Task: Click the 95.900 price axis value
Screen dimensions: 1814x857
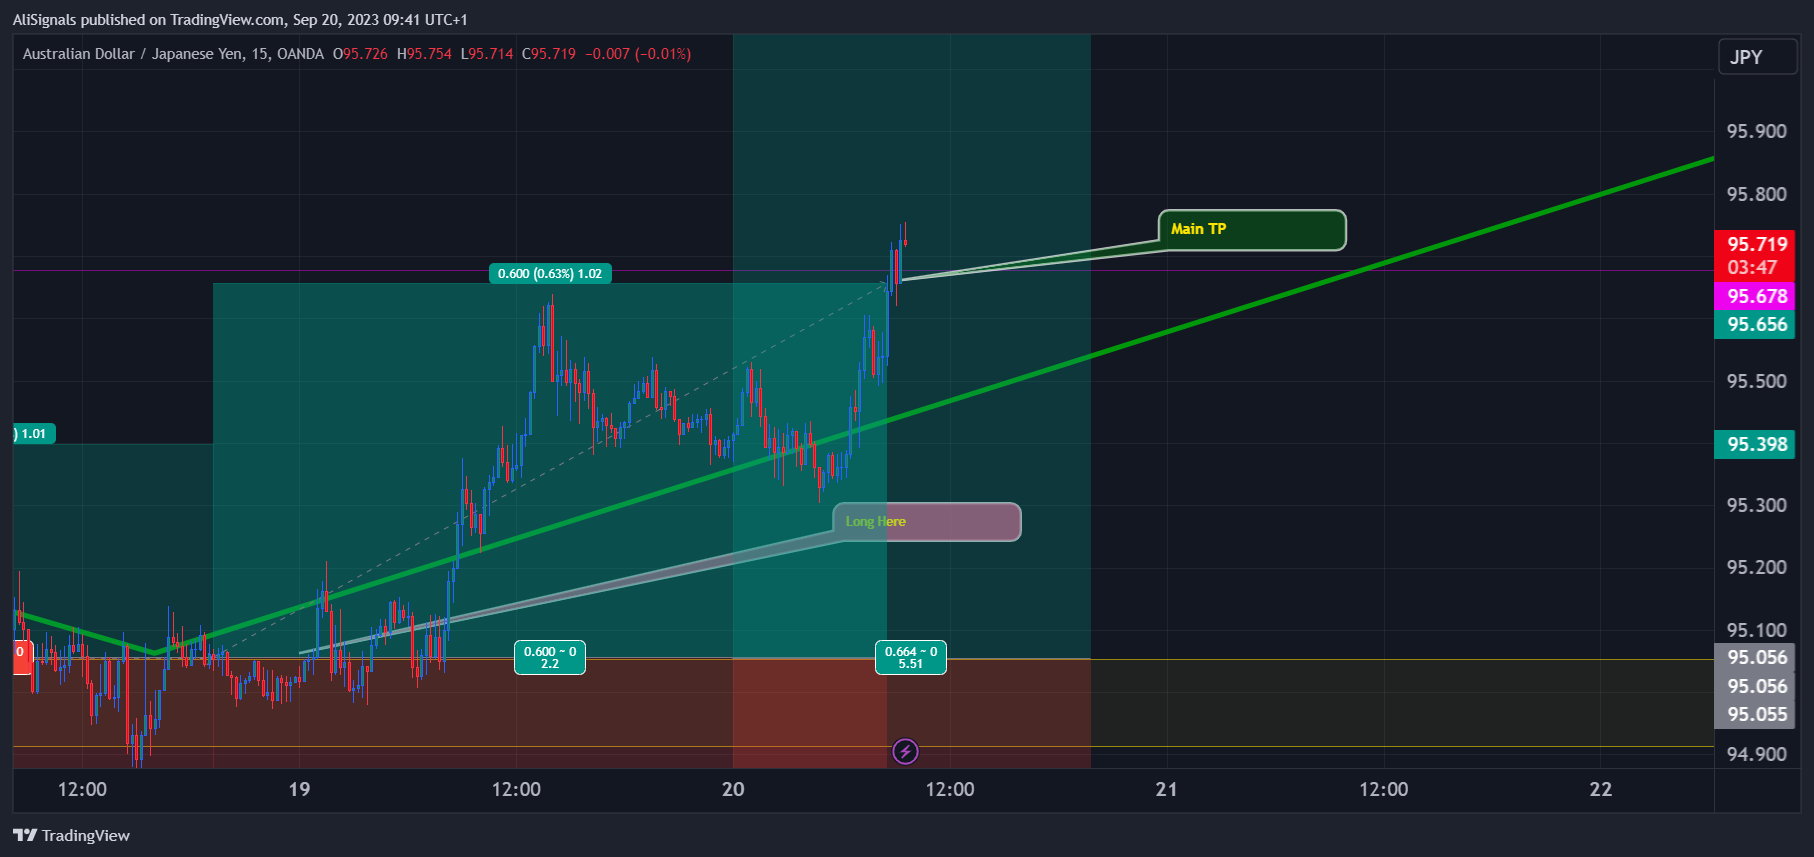Action: 1756,132
